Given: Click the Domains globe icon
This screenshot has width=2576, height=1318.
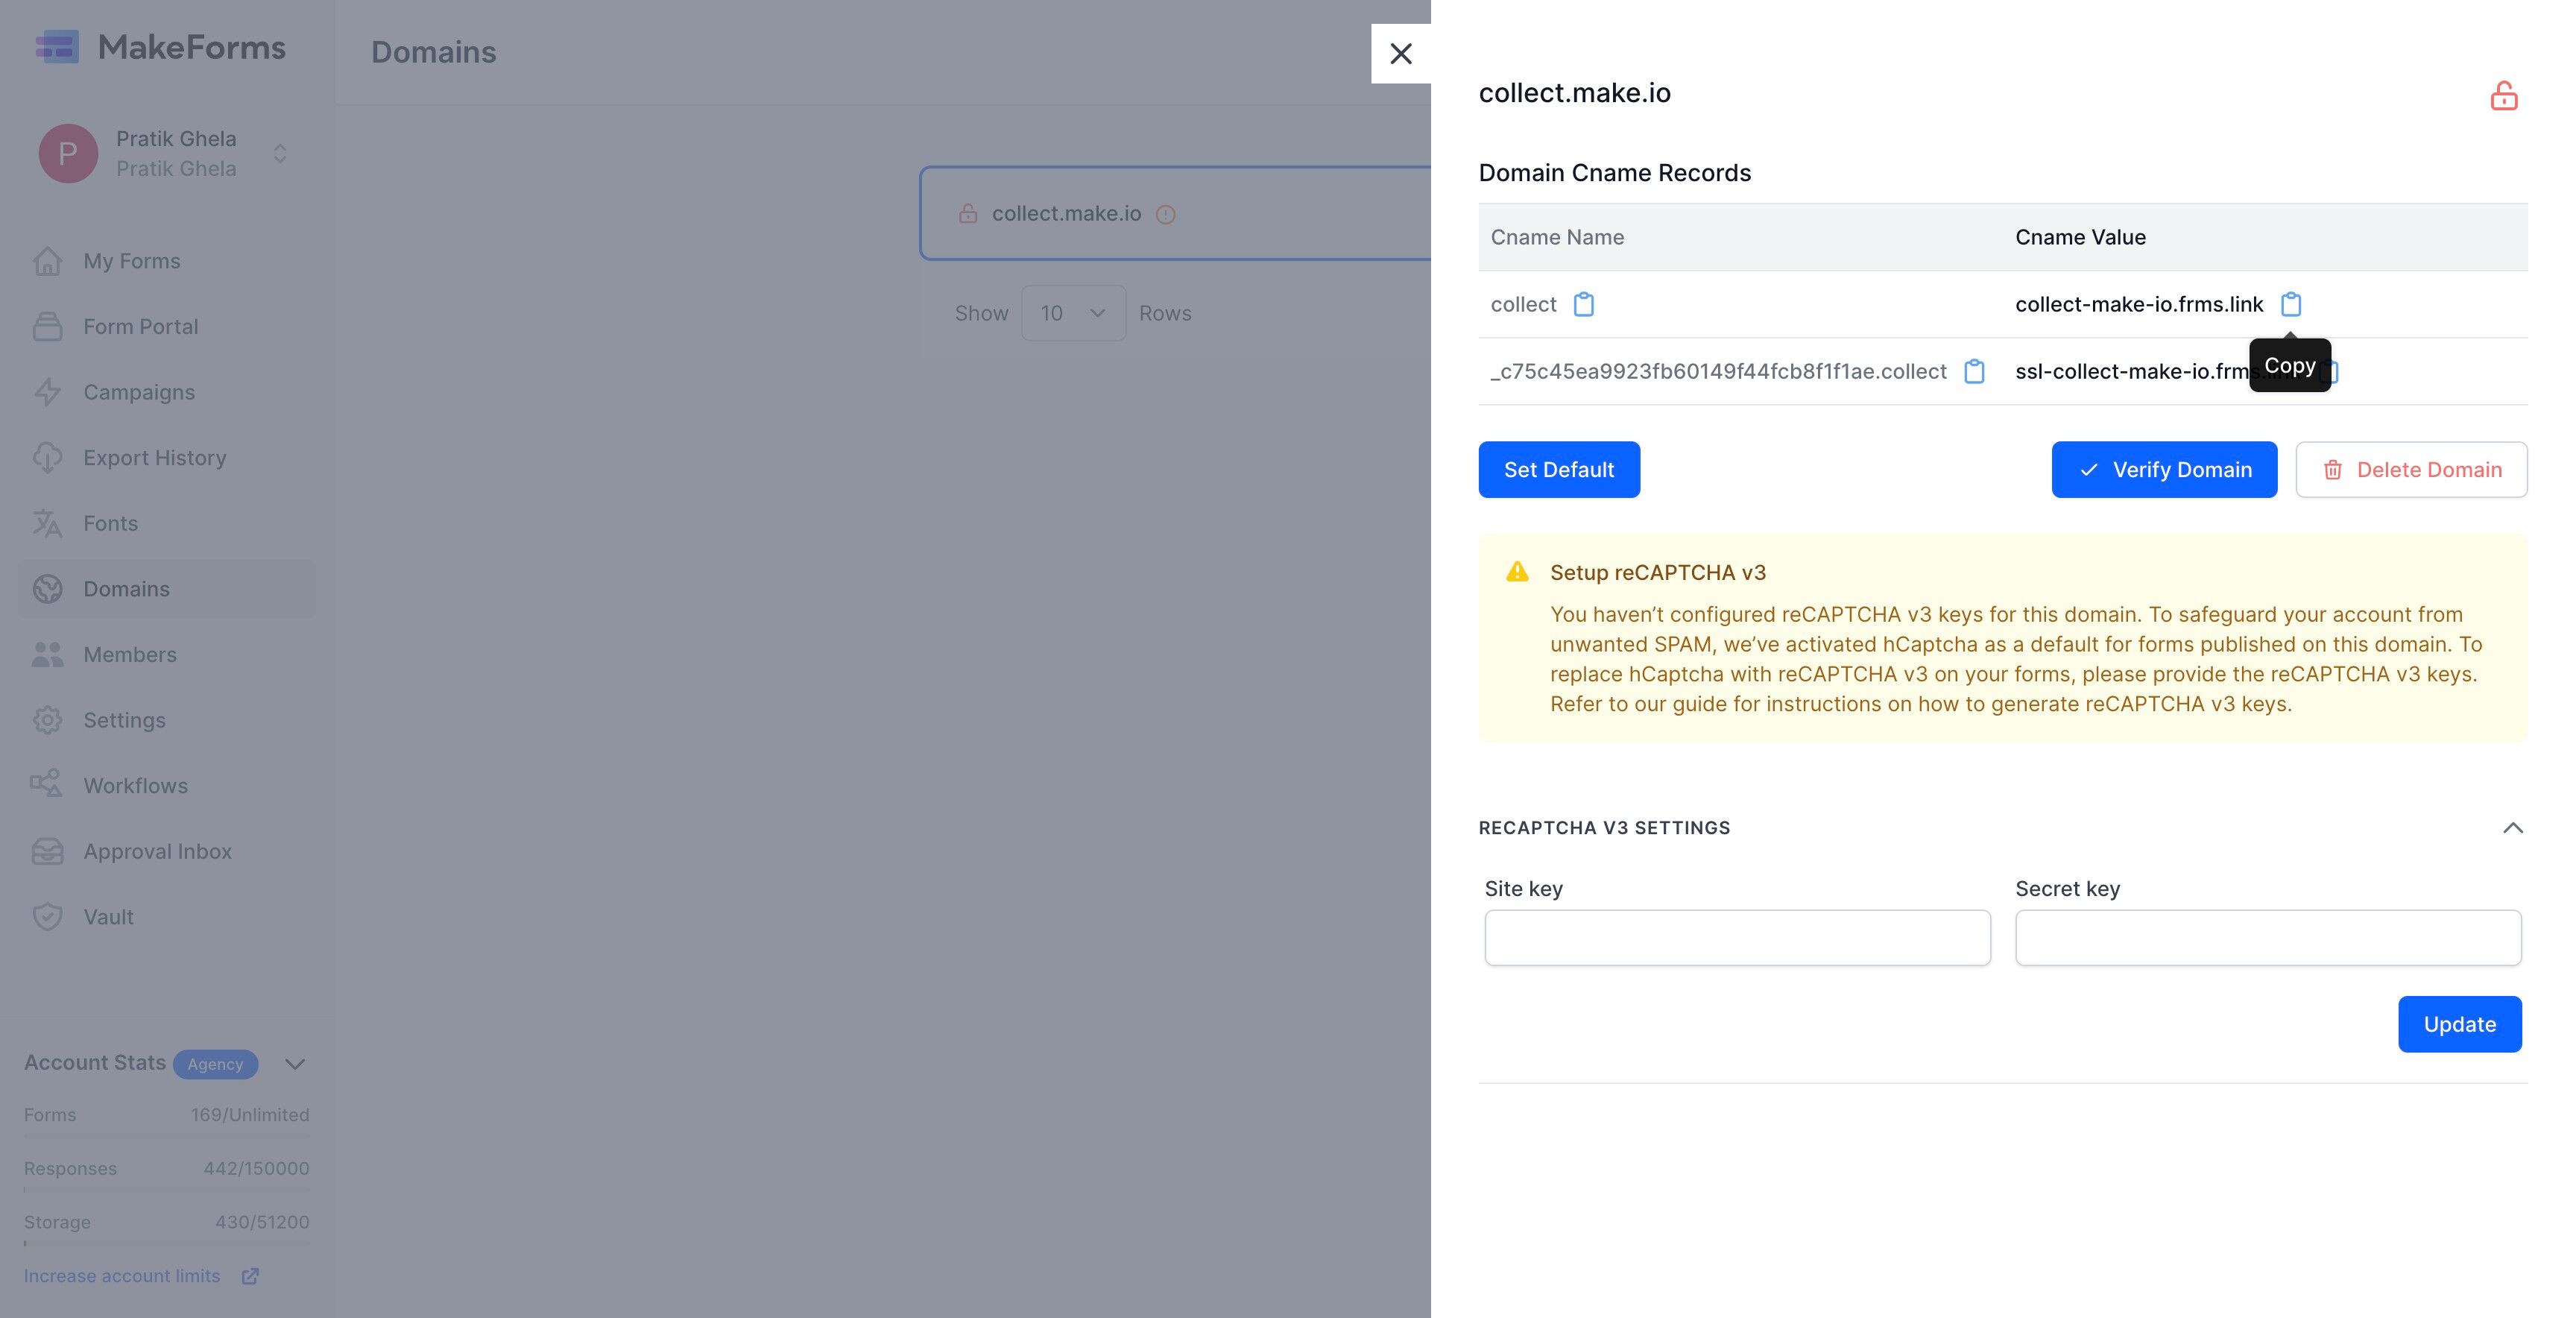Looking at the screenshot, I should point(47,589).
